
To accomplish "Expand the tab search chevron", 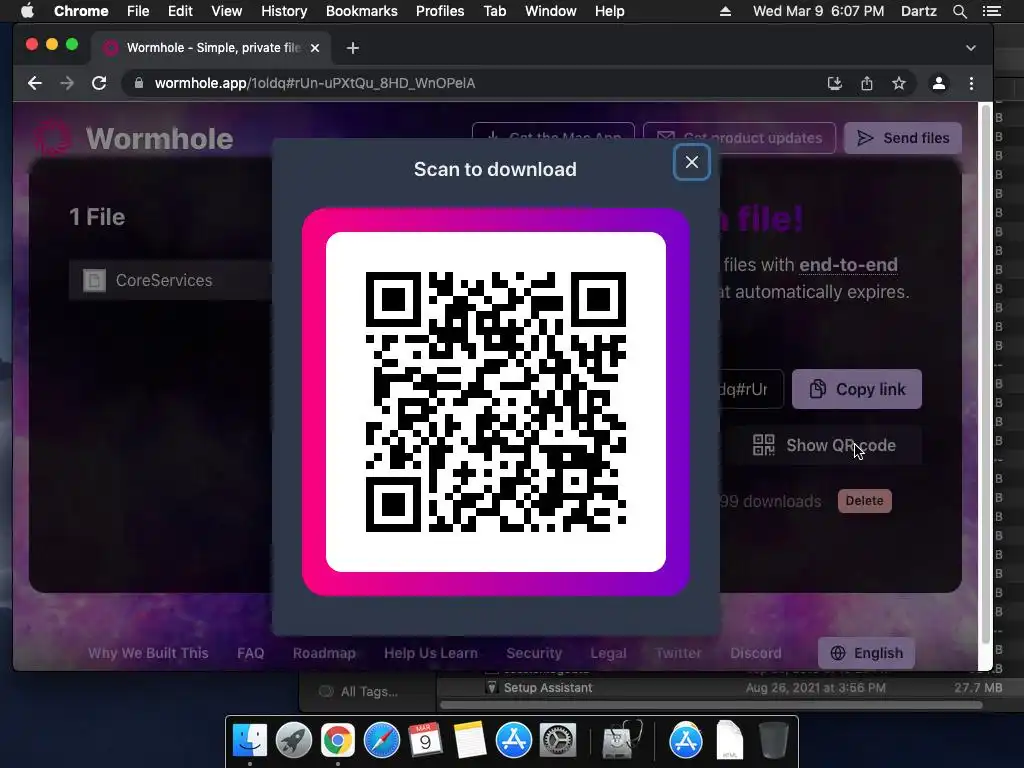I will 971,48.
